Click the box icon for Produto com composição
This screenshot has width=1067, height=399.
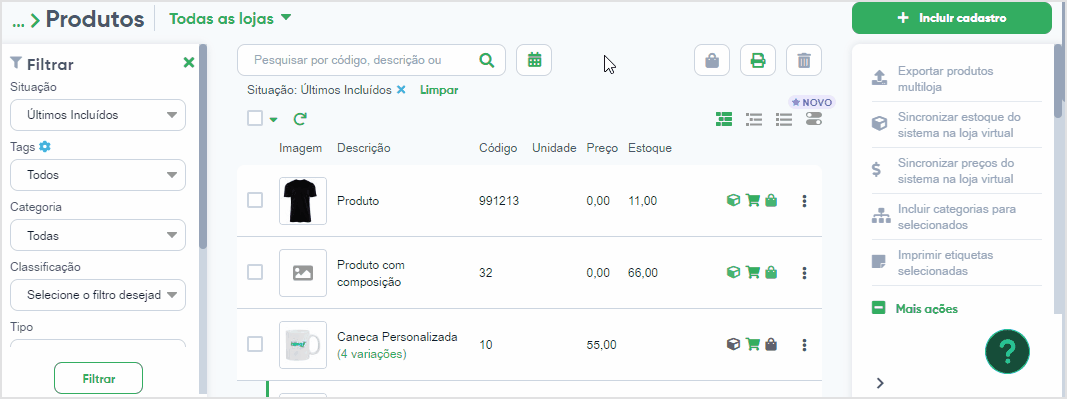[734, 272]
